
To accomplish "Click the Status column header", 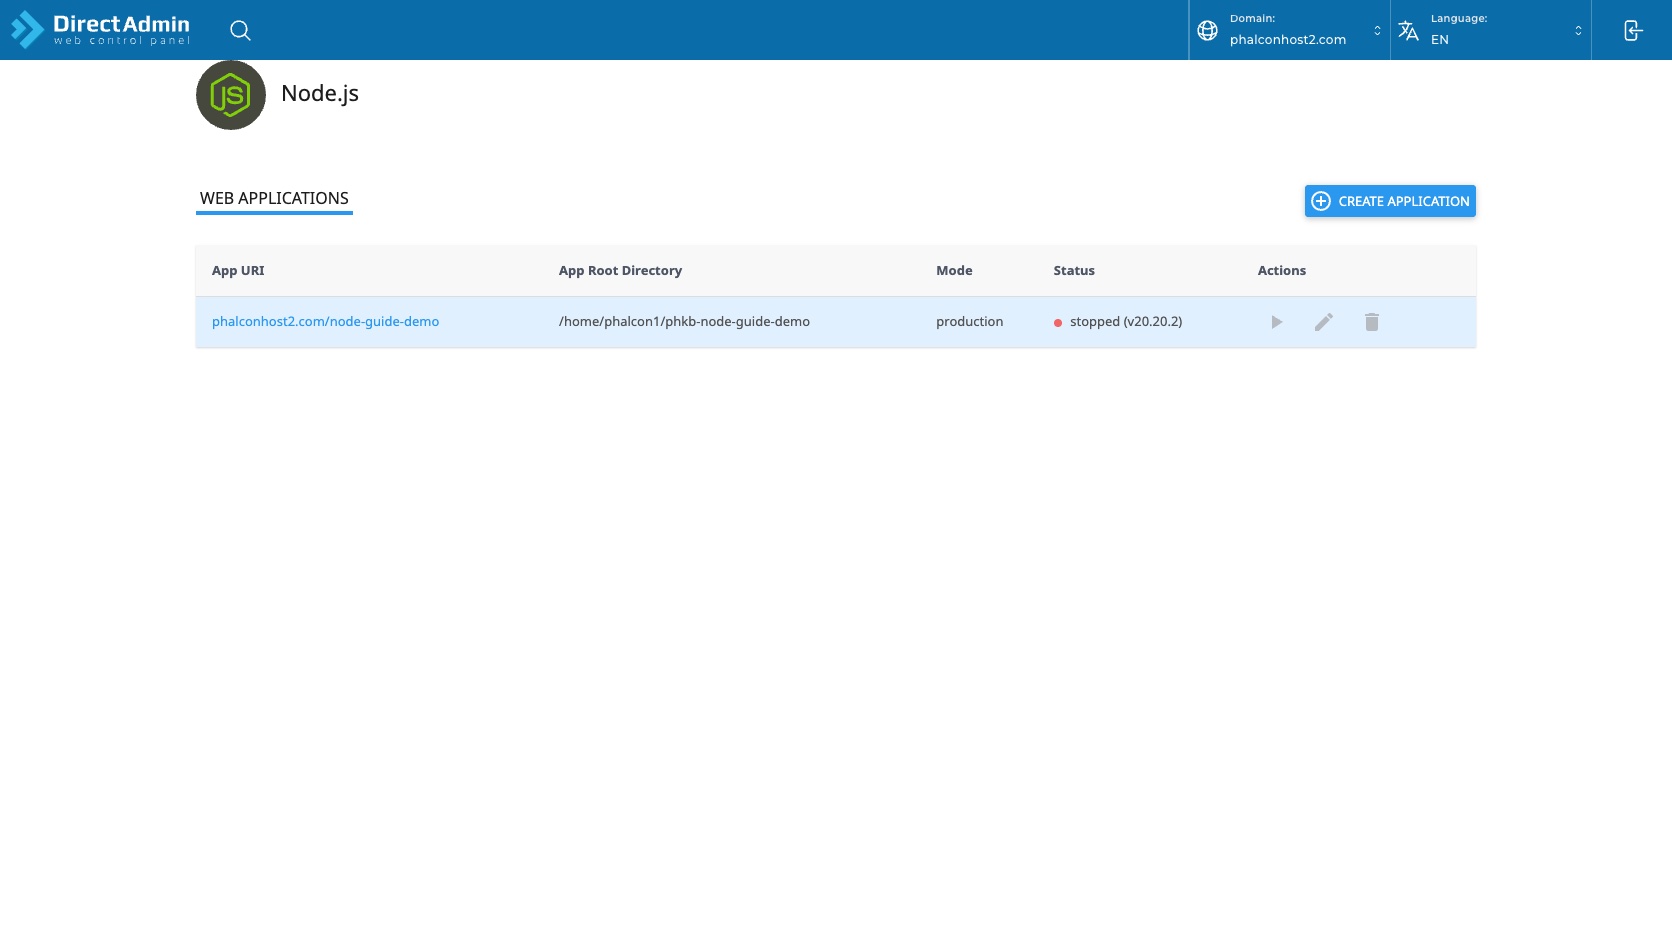I will point(1074,270).
